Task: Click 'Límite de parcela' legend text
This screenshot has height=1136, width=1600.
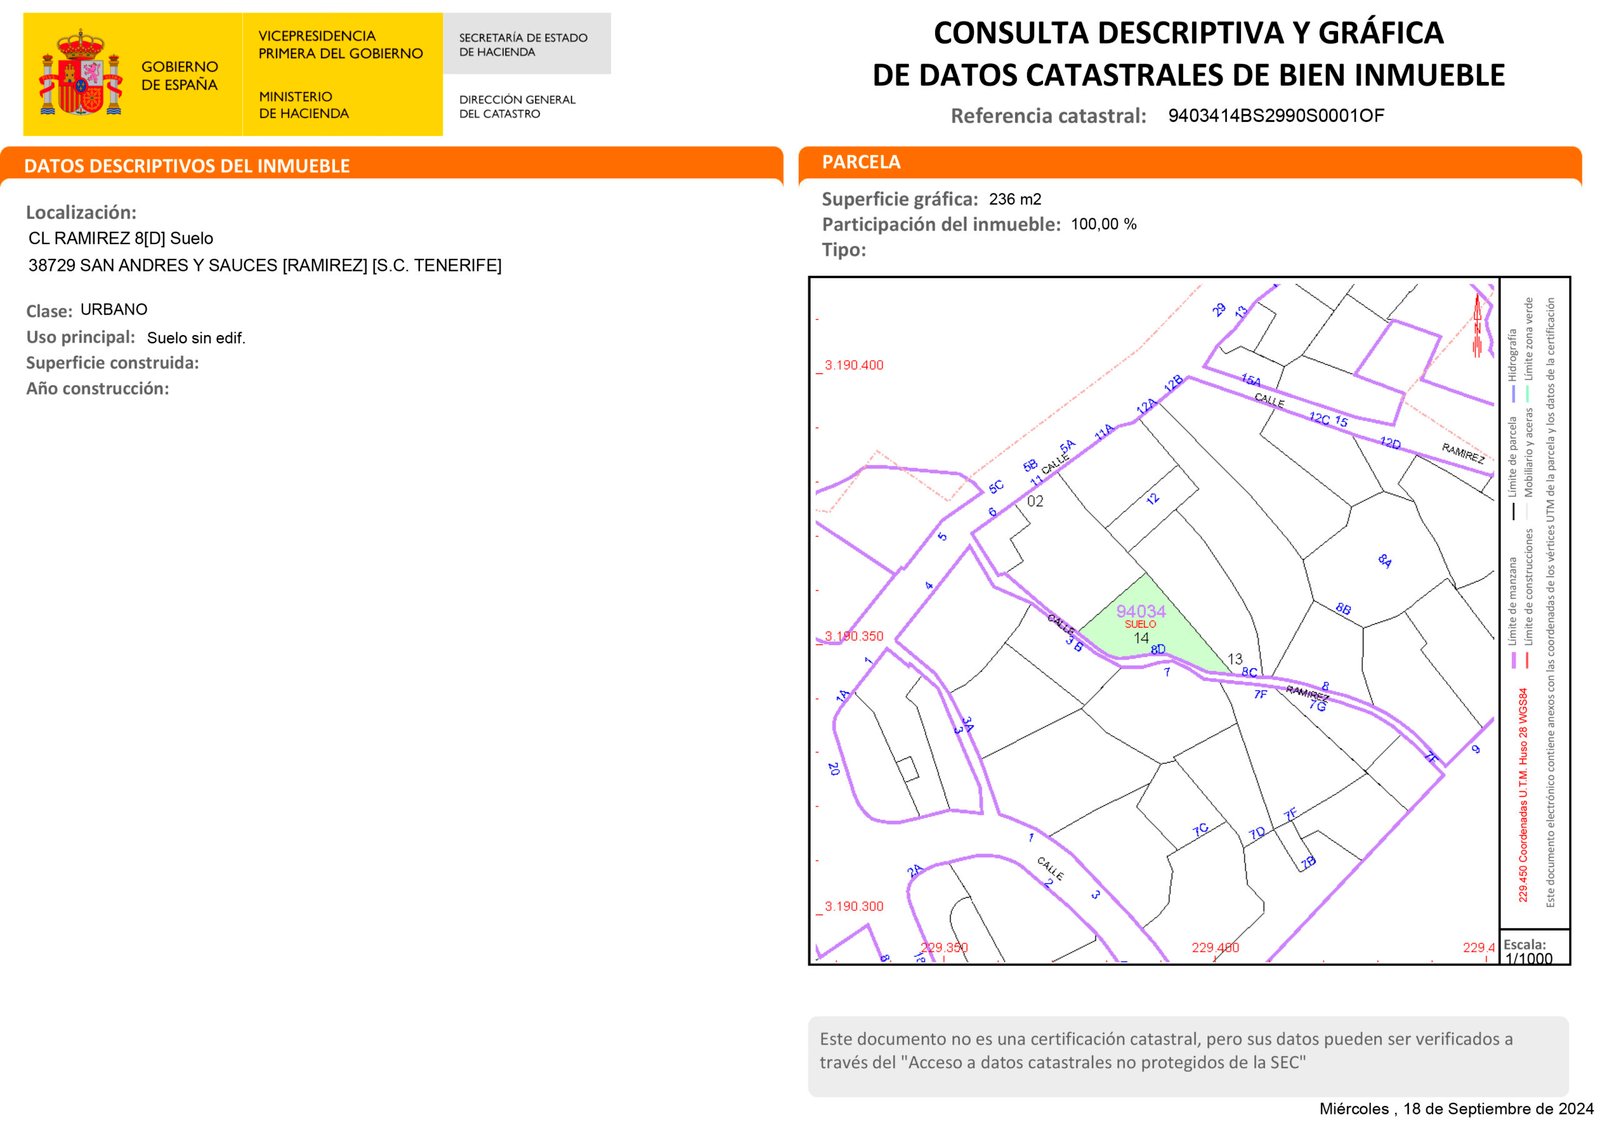Action: [1513, 455]
